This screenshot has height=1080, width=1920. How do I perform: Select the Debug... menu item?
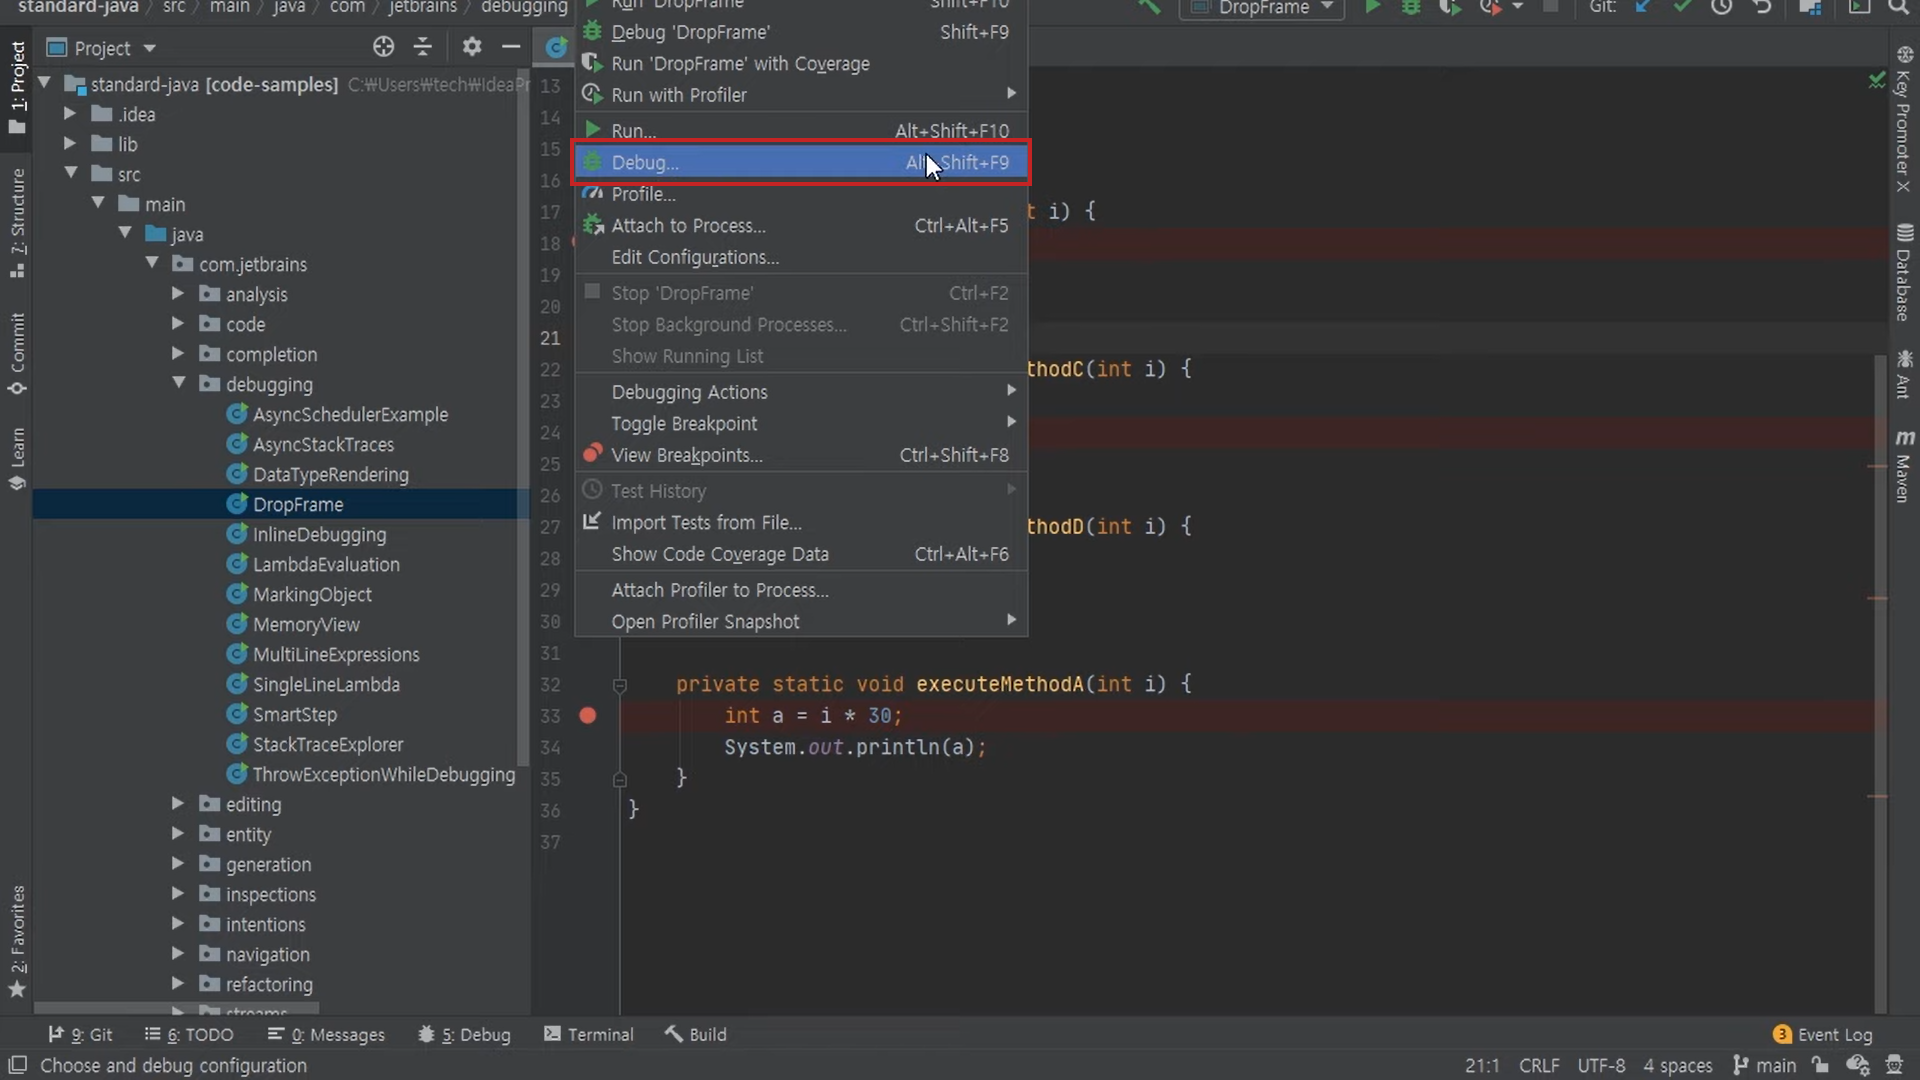click(x=801, y=162)
